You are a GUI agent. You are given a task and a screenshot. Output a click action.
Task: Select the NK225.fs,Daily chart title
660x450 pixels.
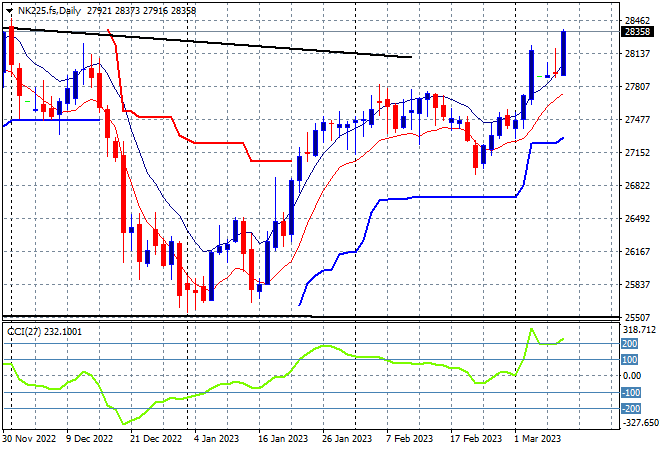coord(49,11)
